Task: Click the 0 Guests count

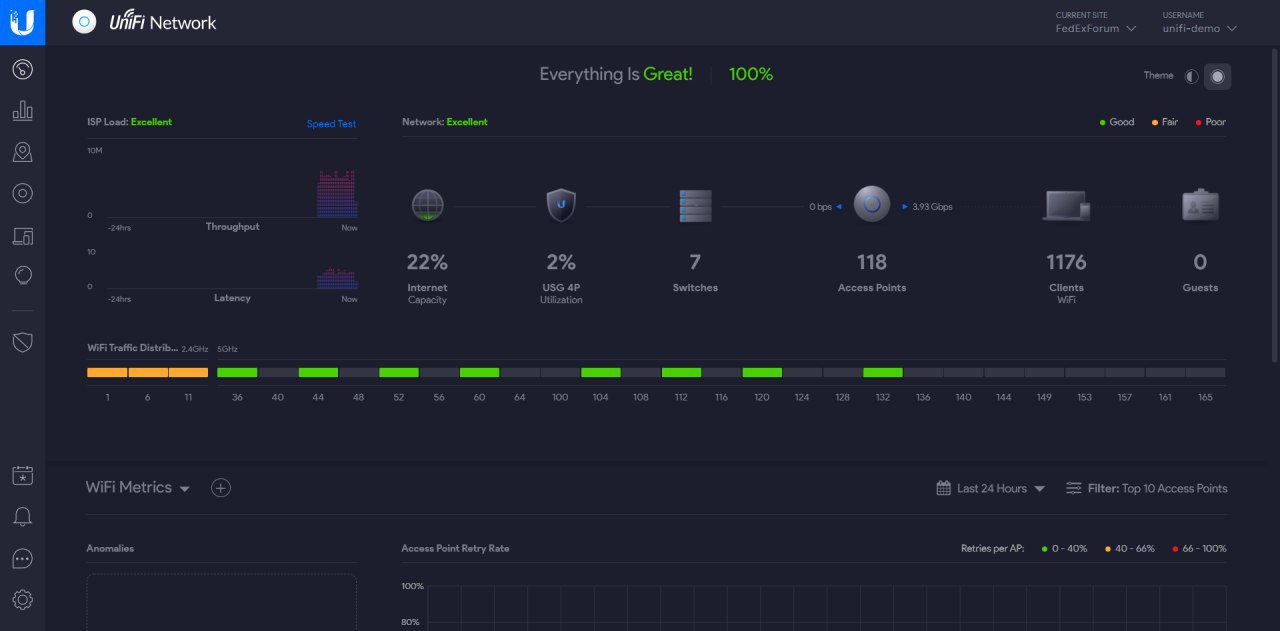Action: click(x=1200, y=262)
